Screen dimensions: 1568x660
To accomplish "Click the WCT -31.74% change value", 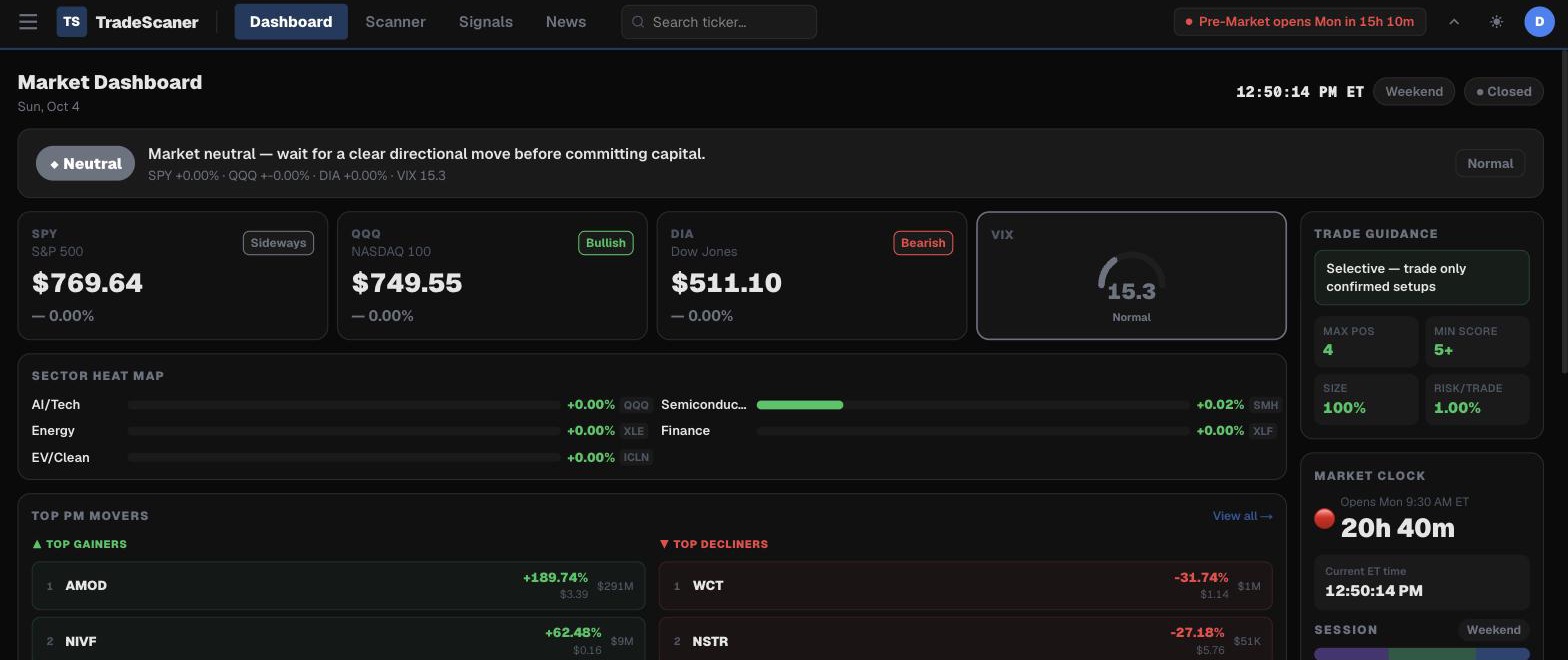I will point(1201,578).
